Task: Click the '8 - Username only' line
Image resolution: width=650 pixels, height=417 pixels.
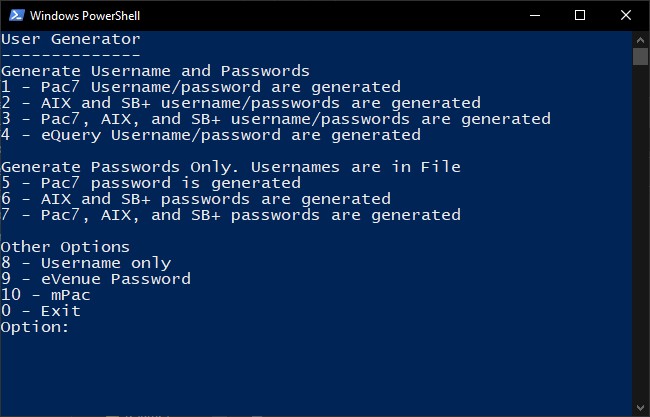Action: 86,263
